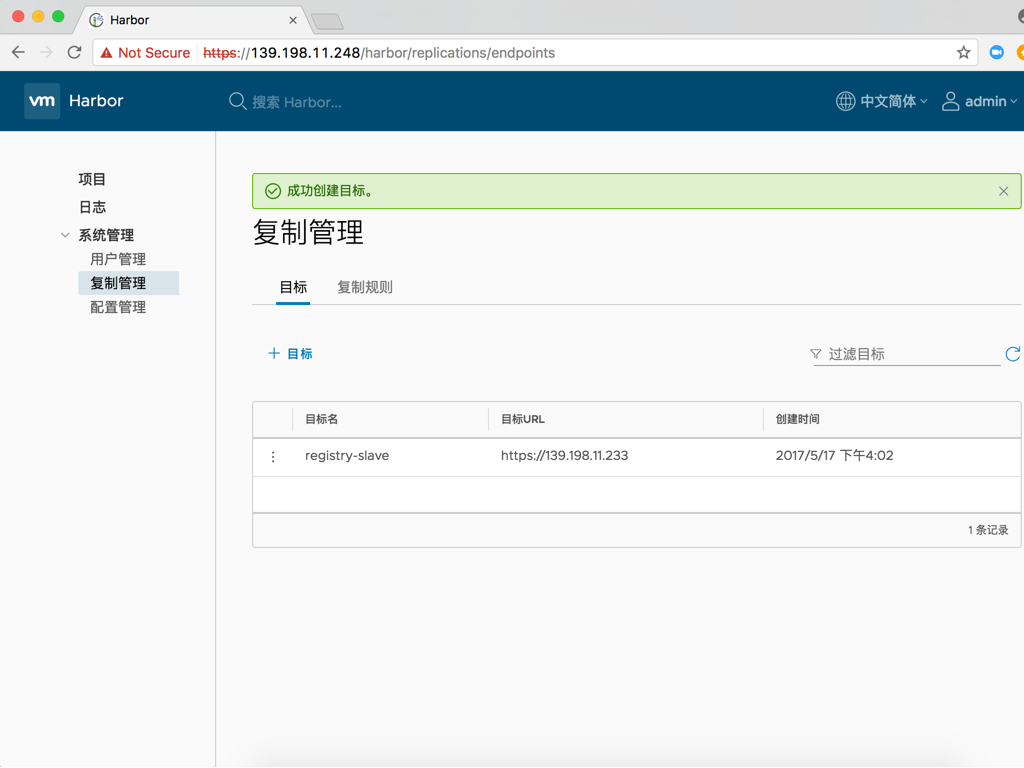Viewport: 1024px width, 768px height.
Task: Select the 目标 tab
Action: coord(292,285)
